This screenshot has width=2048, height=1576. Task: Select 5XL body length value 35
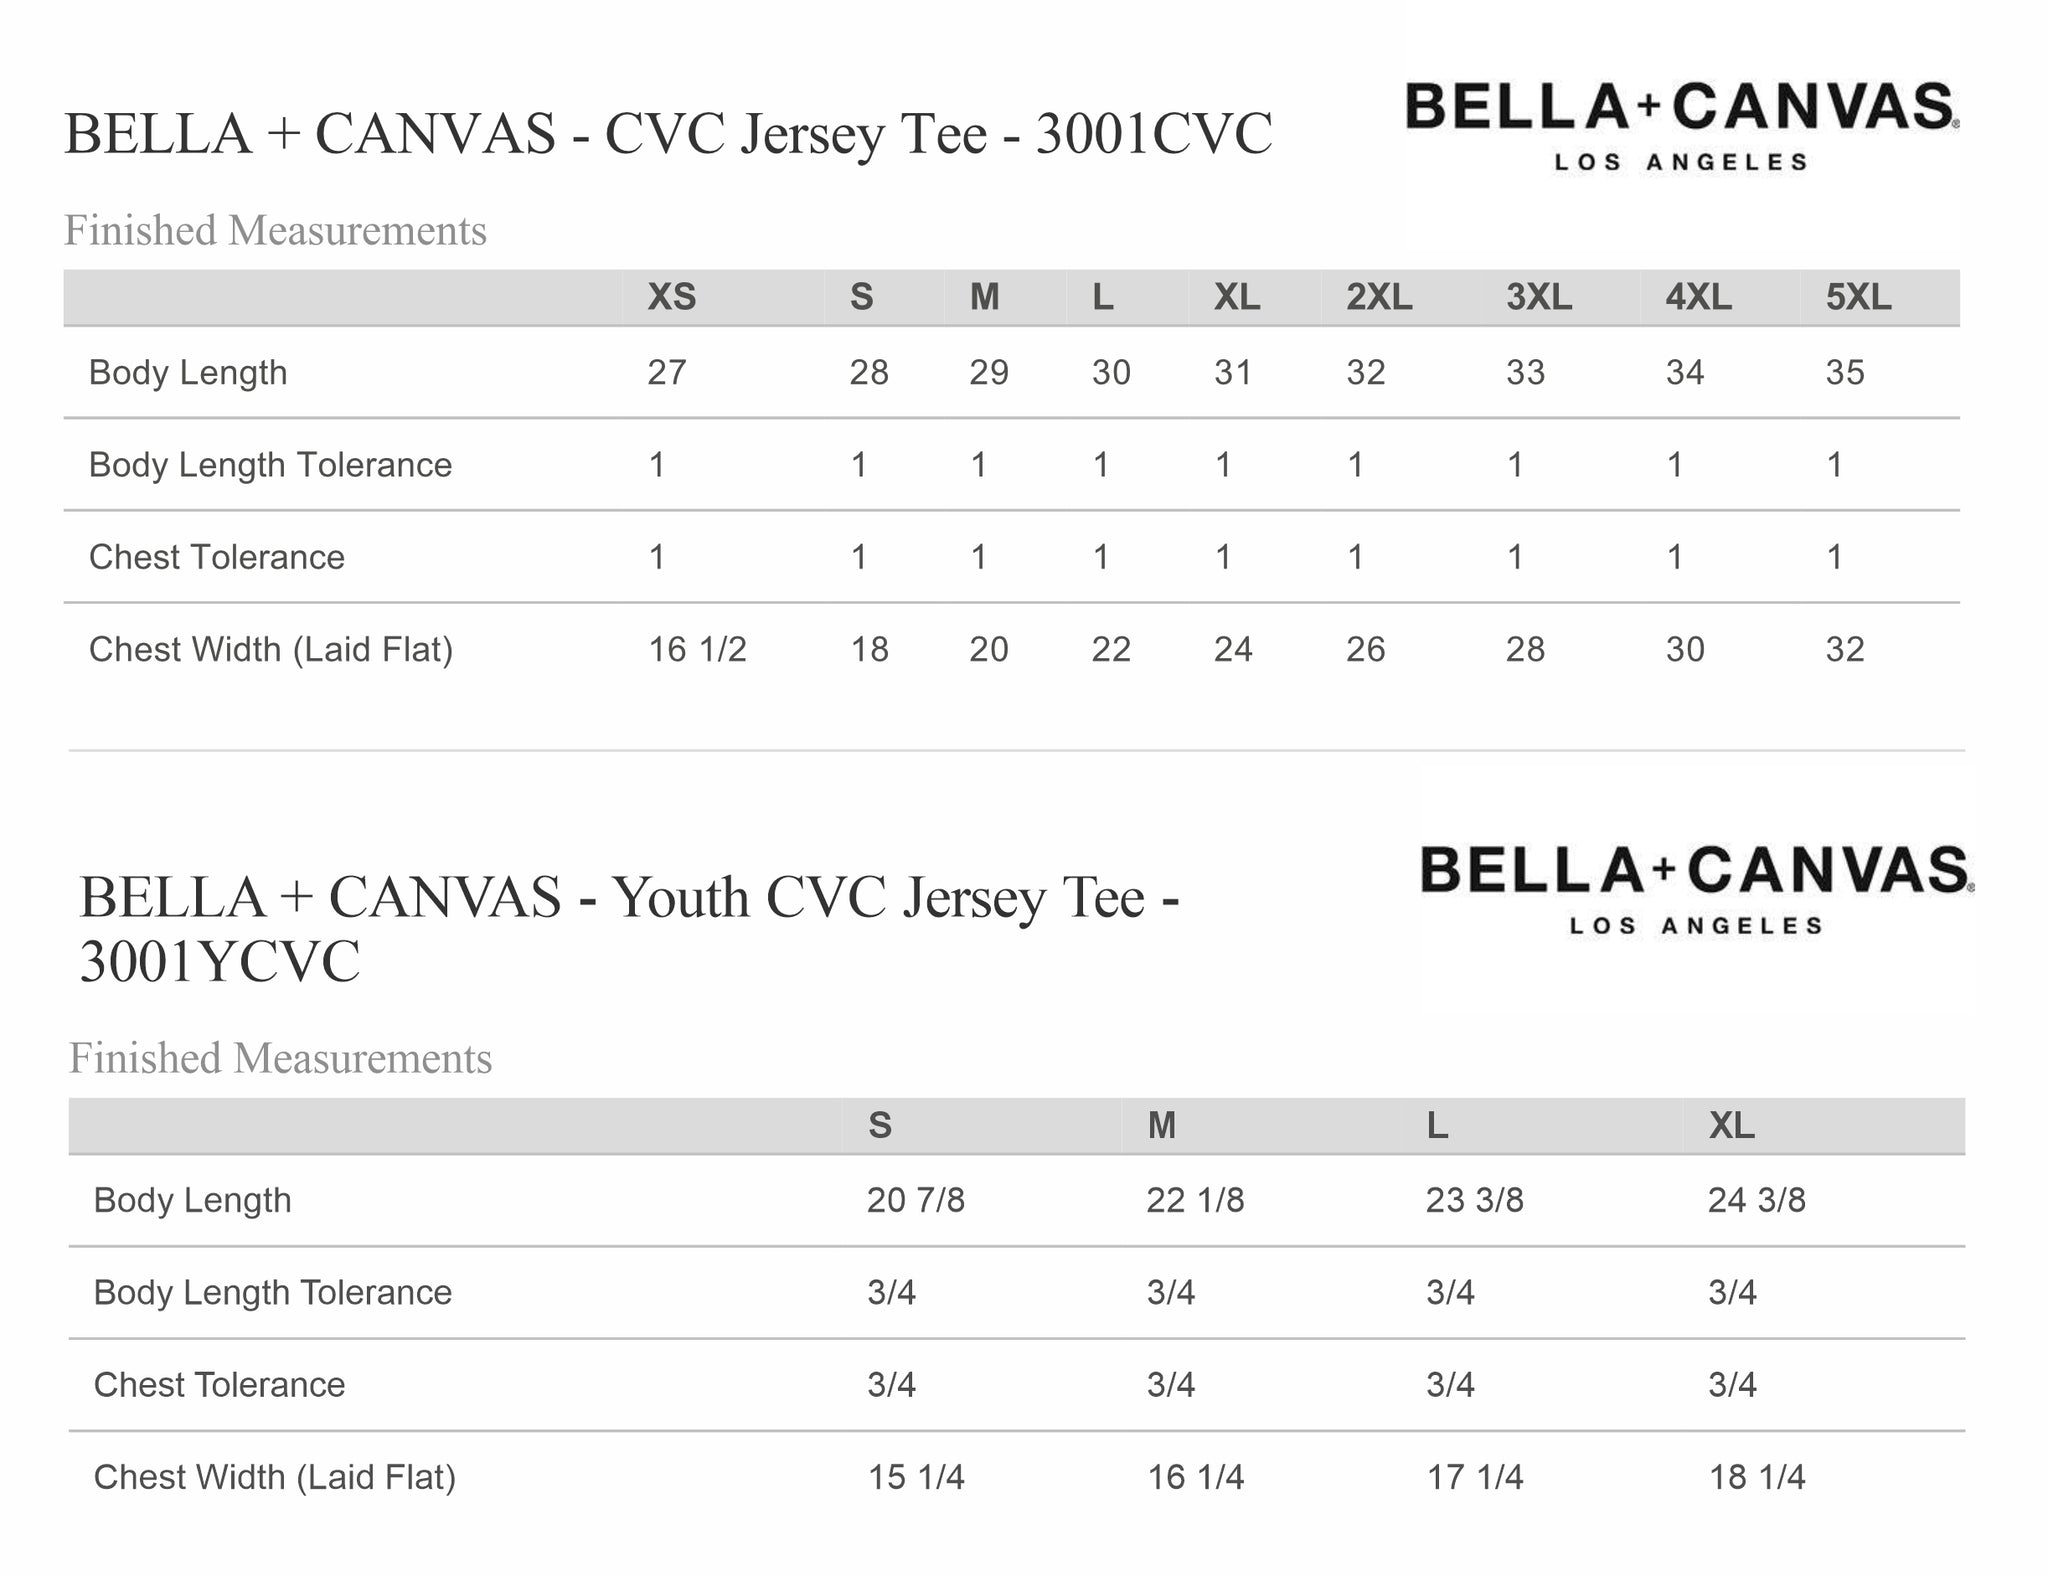tap(1845, 373)
